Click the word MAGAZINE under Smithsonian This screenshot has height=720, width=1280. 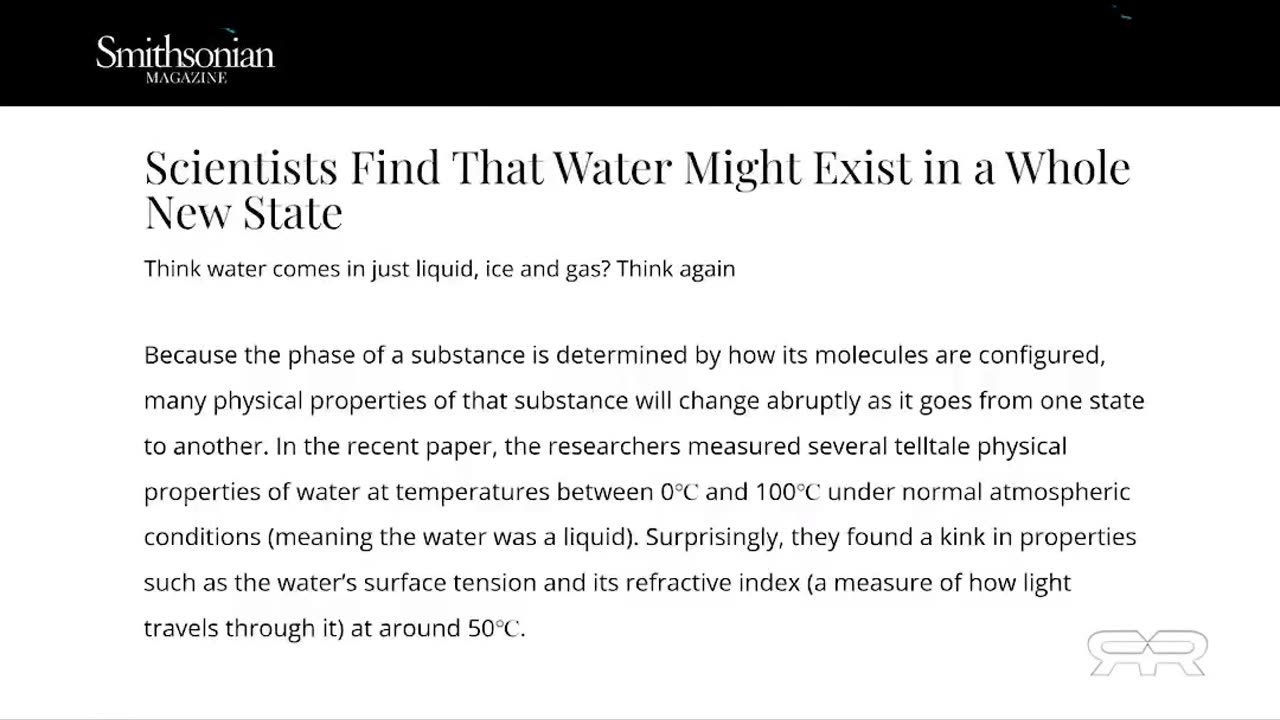pos(186,78)
